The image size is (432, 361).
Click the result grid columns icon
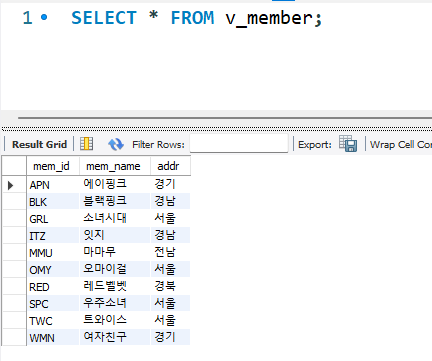(87, 144)
